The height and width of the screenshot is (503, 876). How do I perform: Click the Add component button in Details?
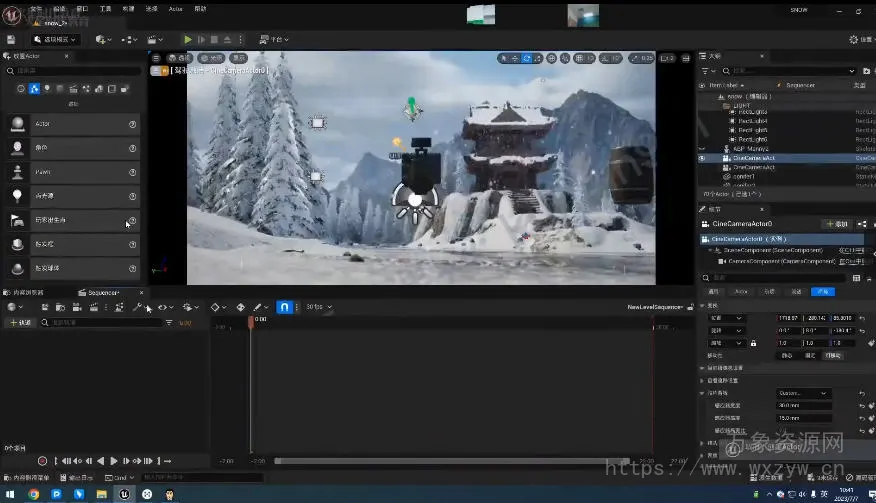tap(836, 224)
